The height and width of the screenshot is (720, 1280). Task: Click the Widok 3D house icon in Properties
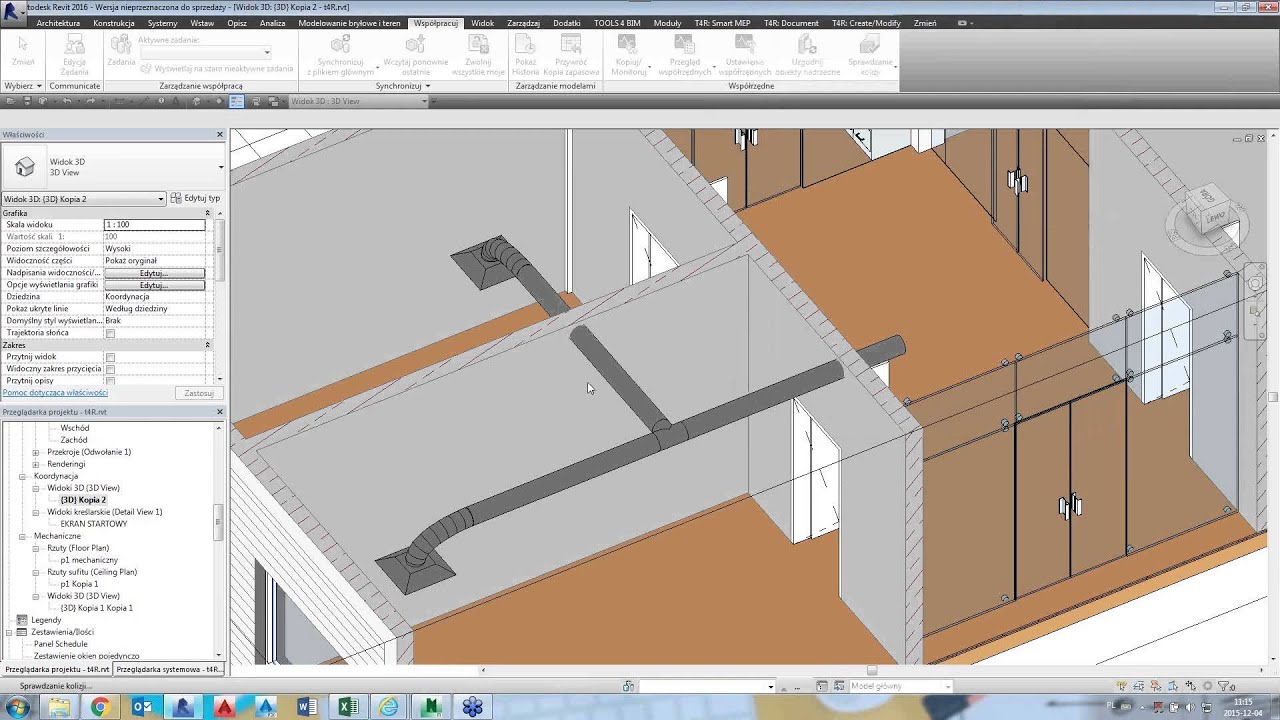click(x=25, y=167)
